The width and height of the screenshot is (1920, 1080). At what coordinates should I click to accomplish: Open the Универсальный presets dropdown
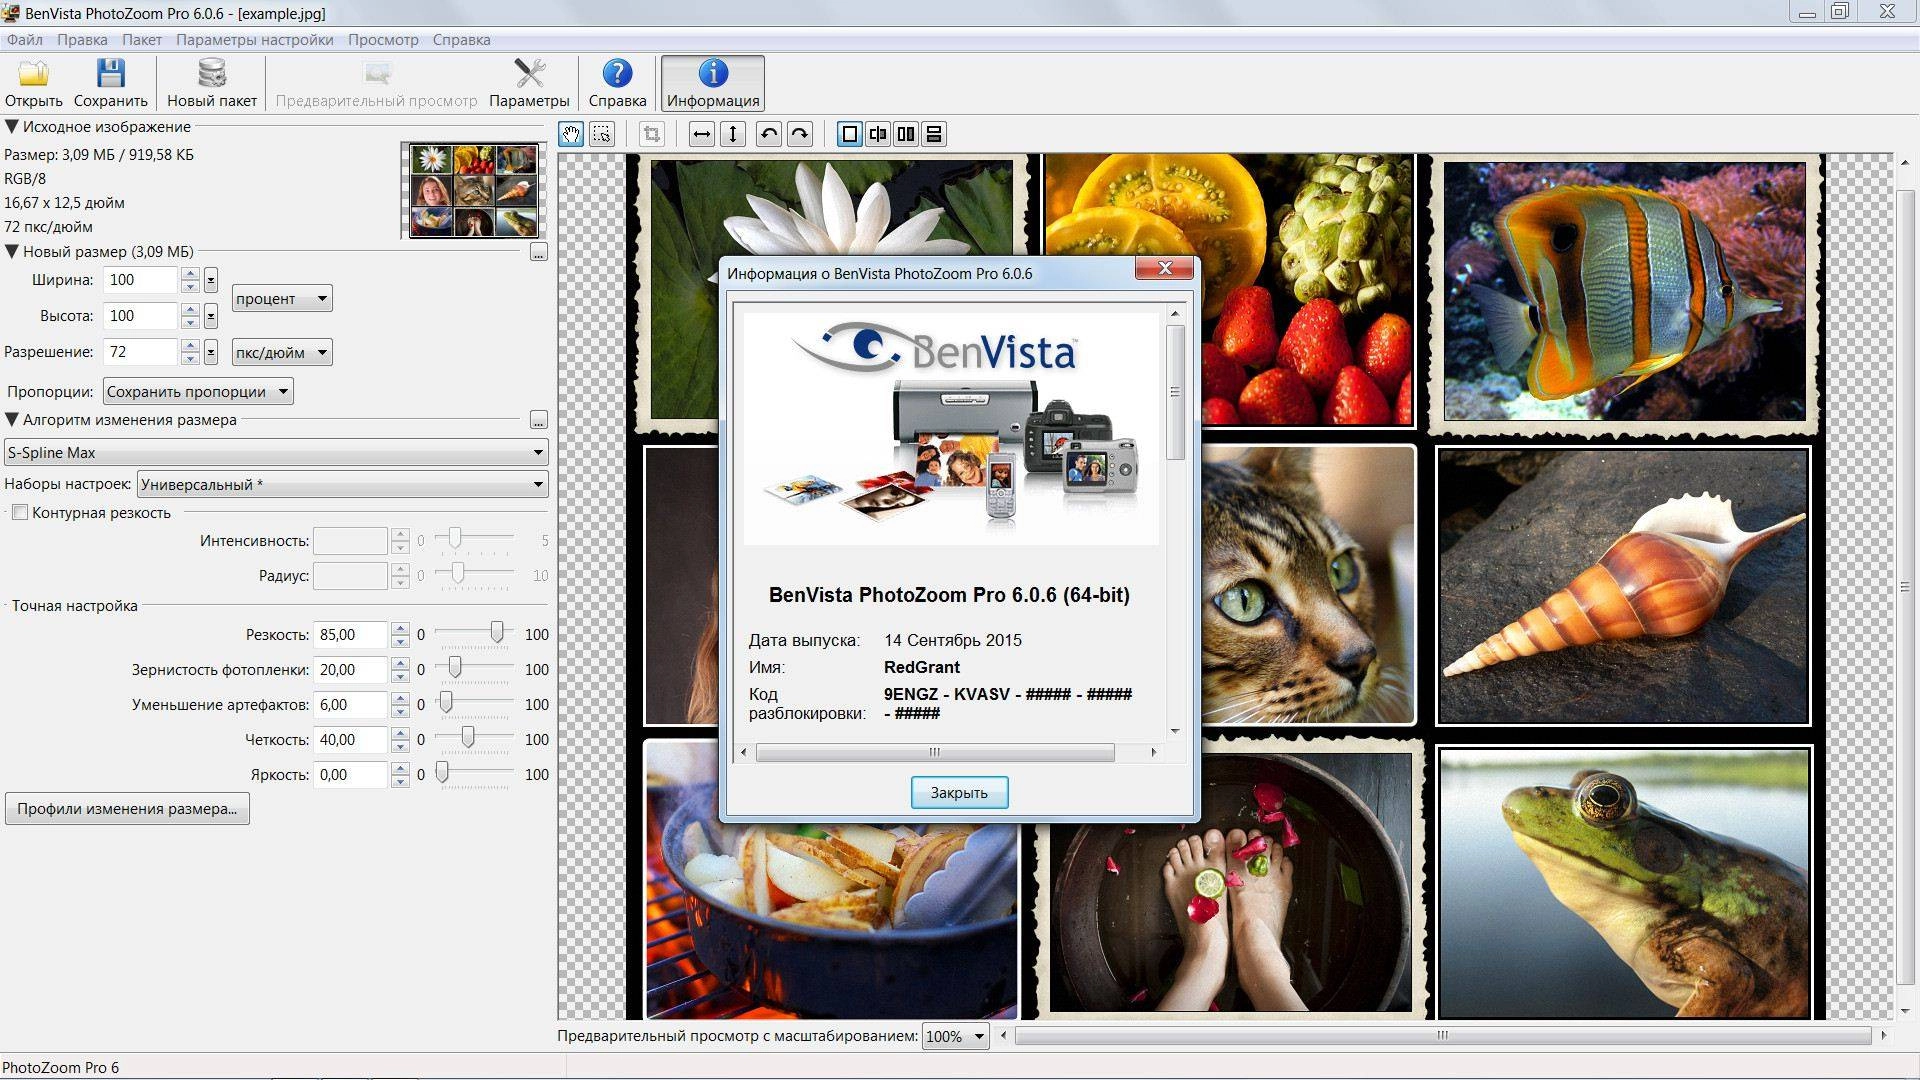click(342, 485)
